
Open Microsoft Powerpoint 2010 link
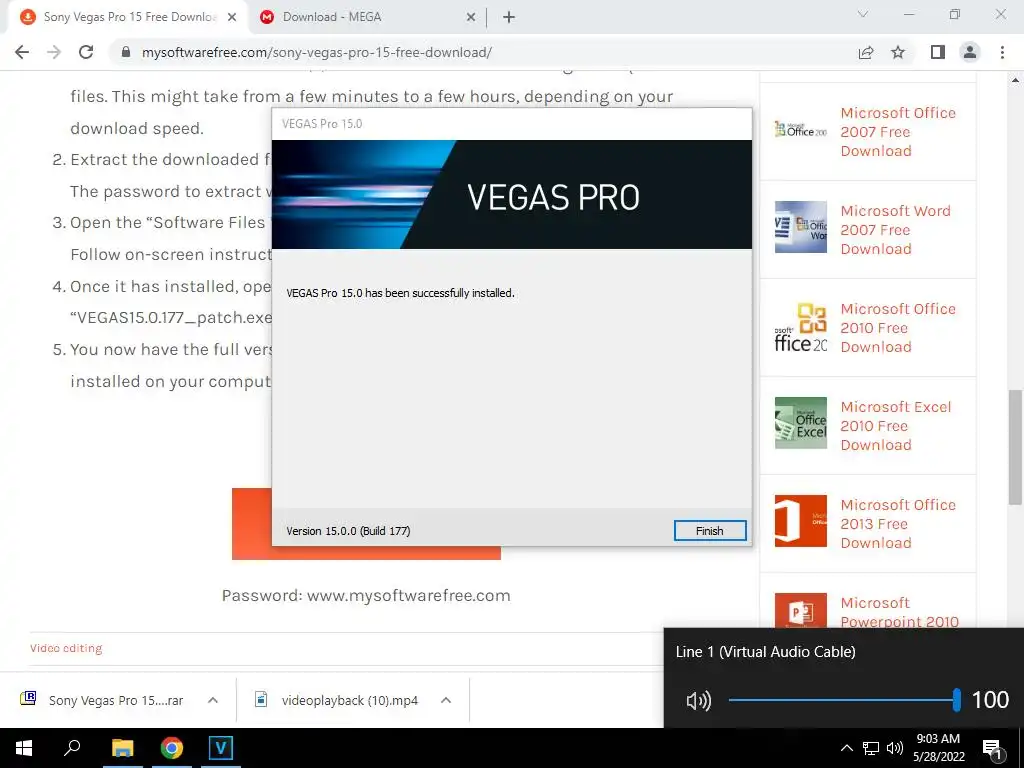[x=899, y=612]
